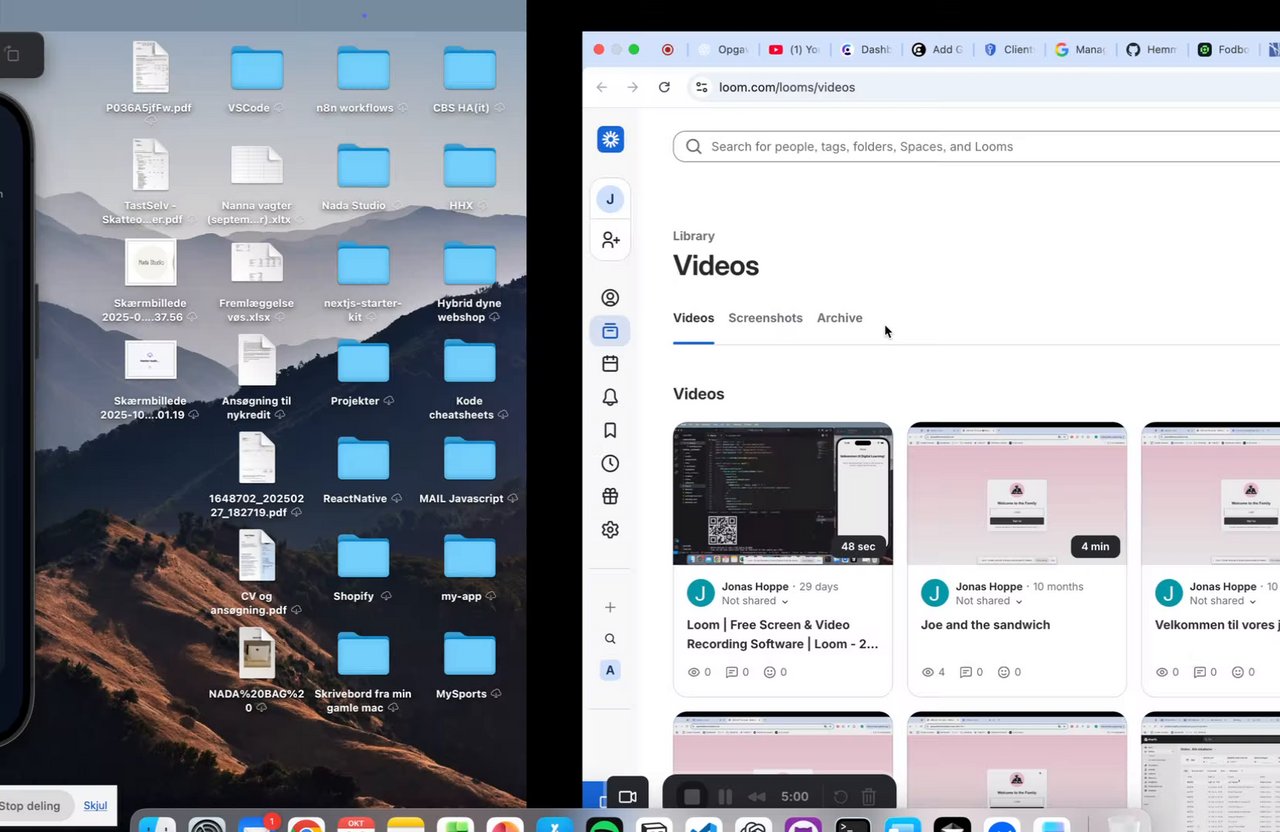Click the A space badge in sidebar
Screen dimensions: 1280x832
pos(610,670)
